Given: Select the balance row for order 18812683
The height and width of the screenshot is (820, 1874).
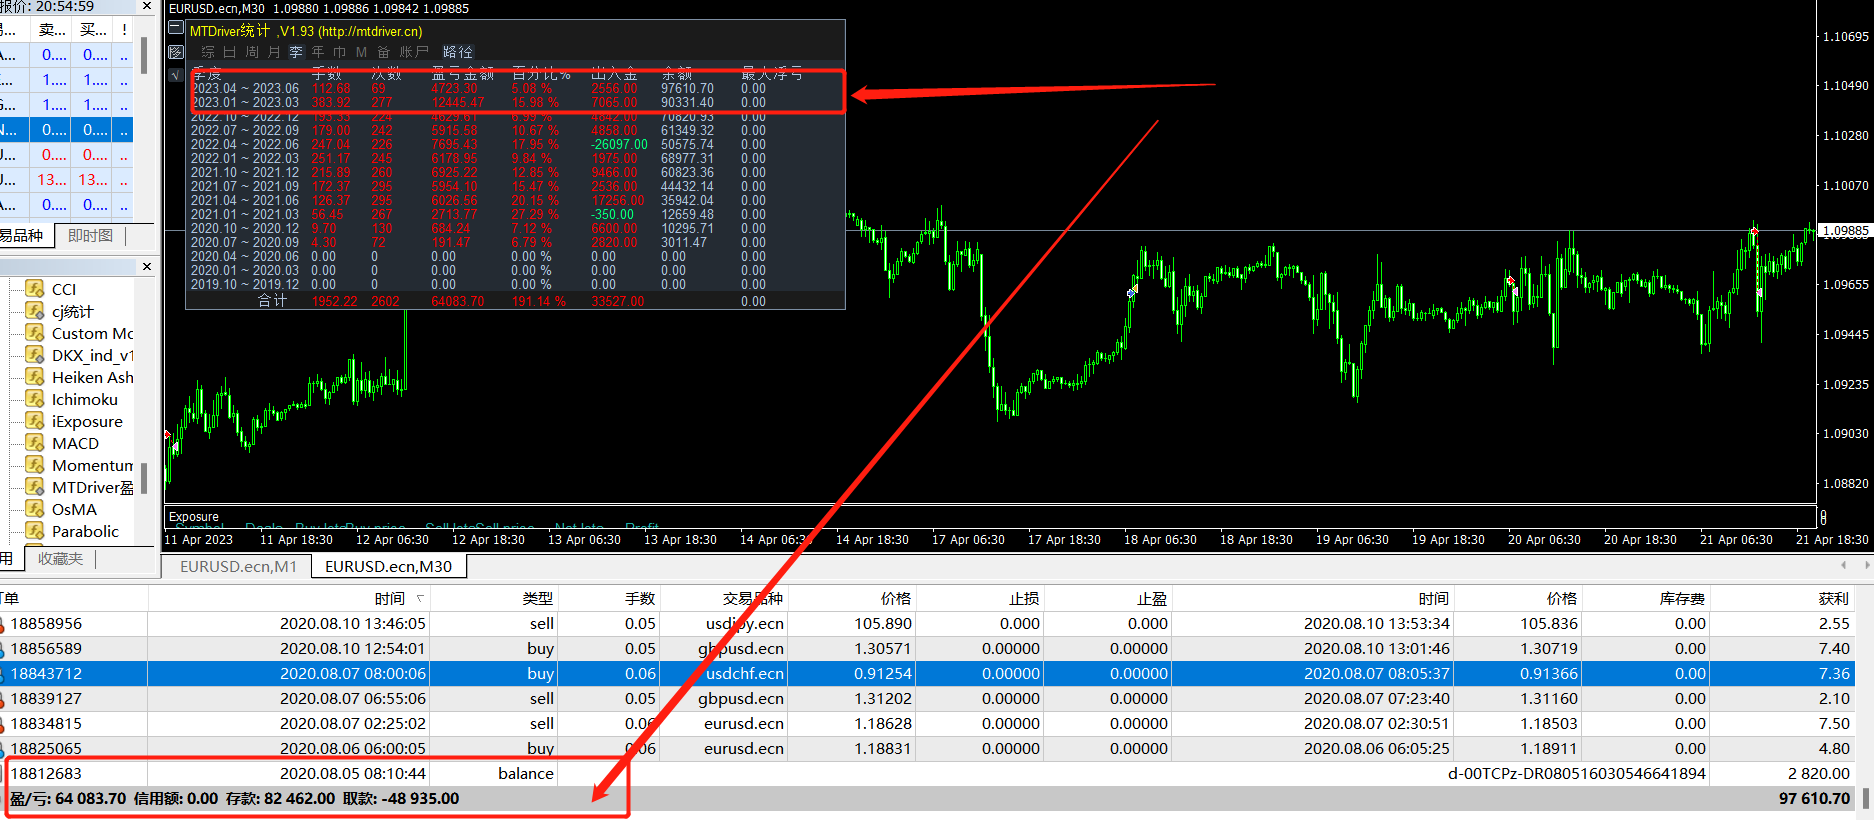Looking at the screenshot, I should click(x=930, y=773).
